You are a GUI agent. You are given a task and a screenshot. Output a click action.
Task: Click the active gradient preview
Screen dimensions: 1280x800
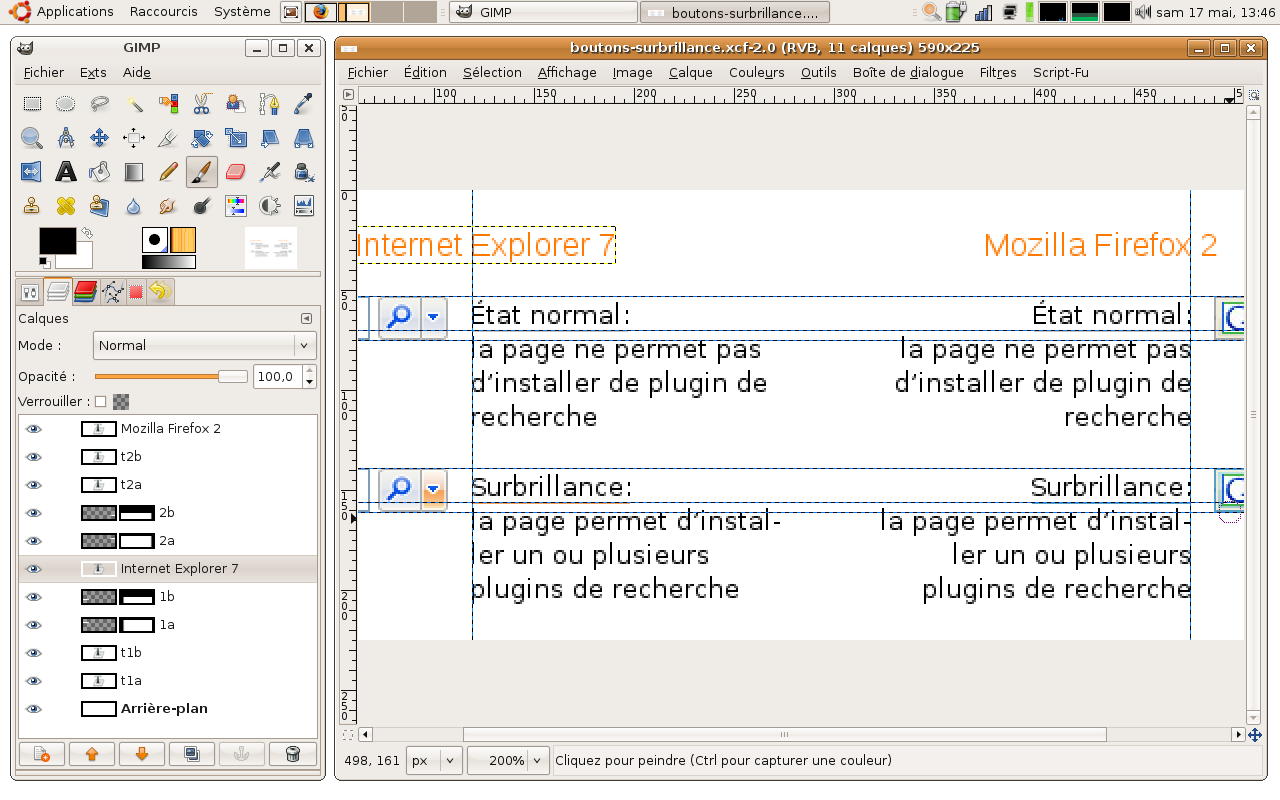tap(169, 262)
